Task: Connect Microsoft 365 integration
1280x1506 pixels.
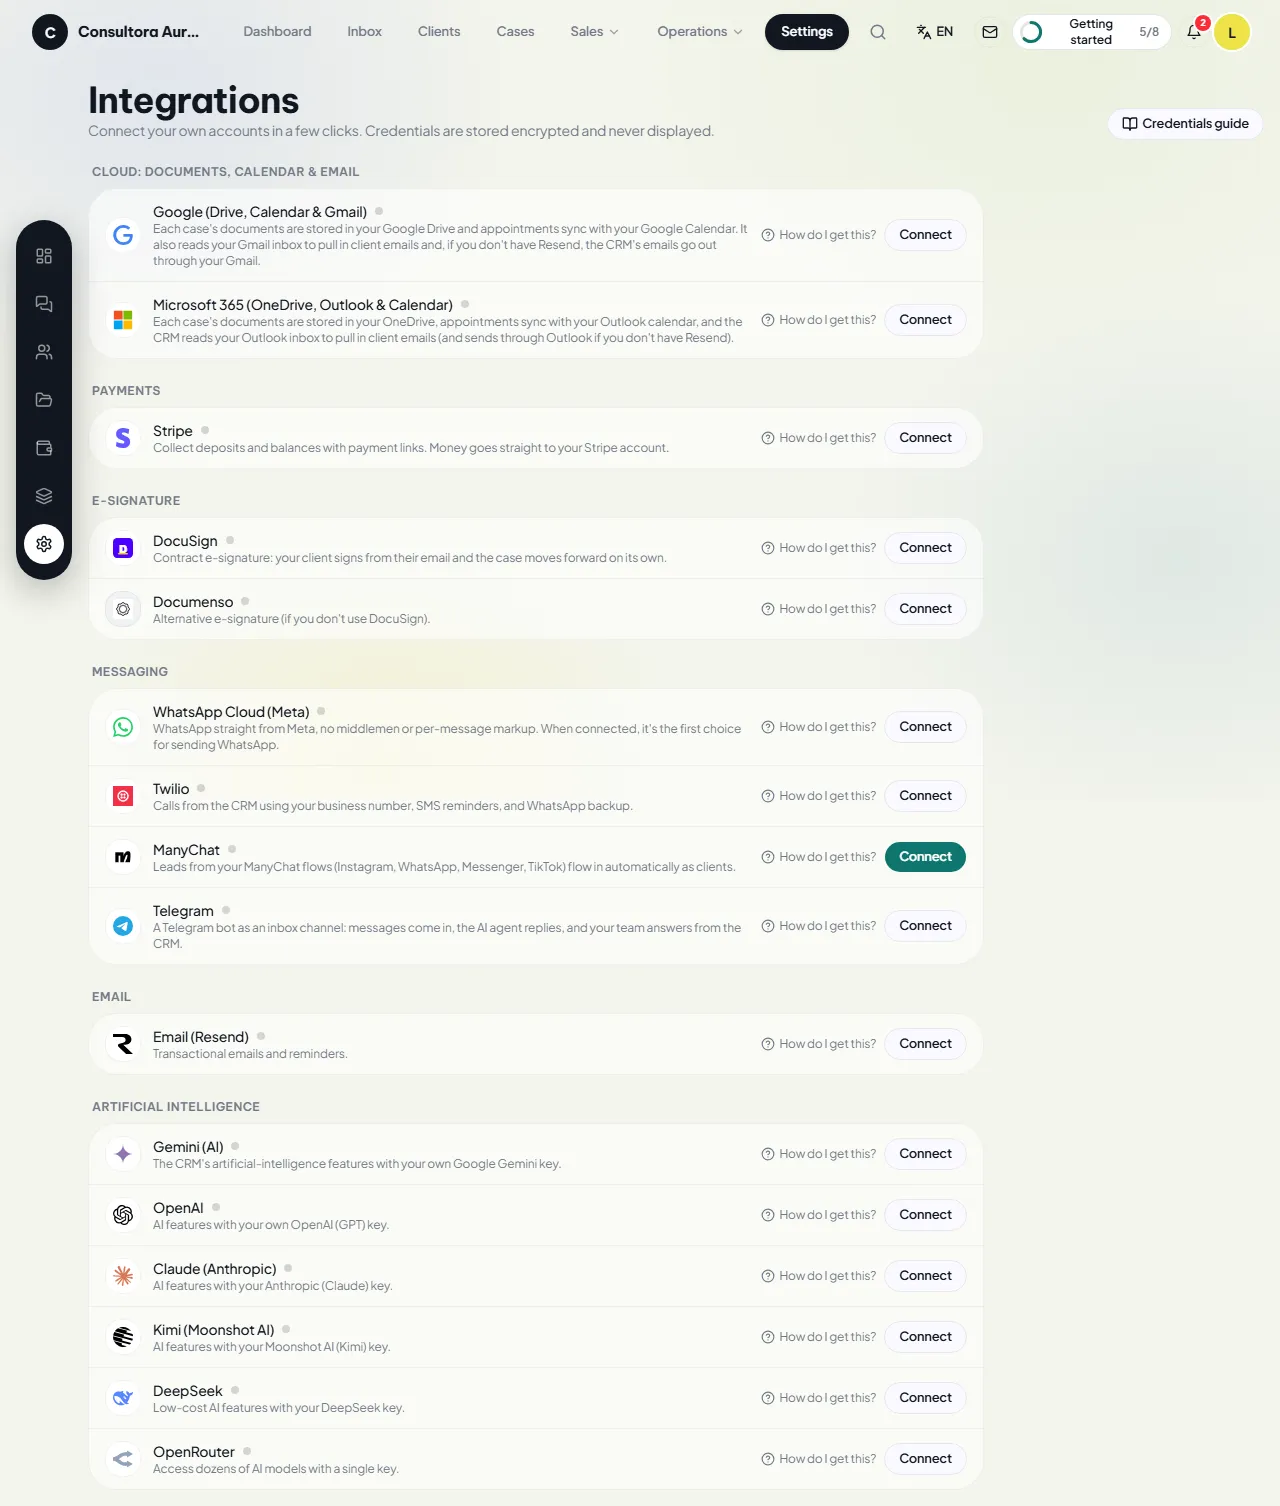Action: coord(925,320)
